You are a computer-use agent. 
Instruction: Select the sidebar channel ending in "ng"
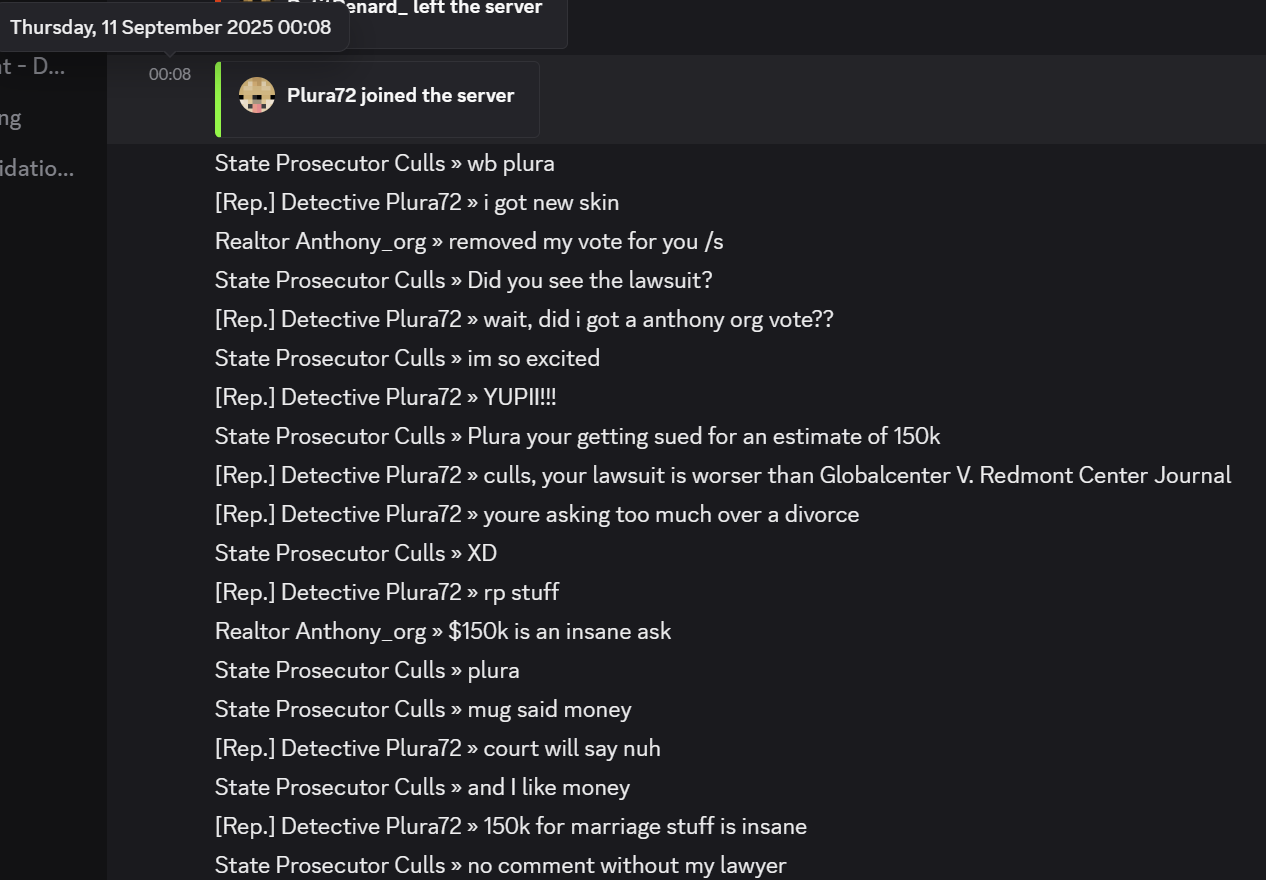[x=11, y=118]
